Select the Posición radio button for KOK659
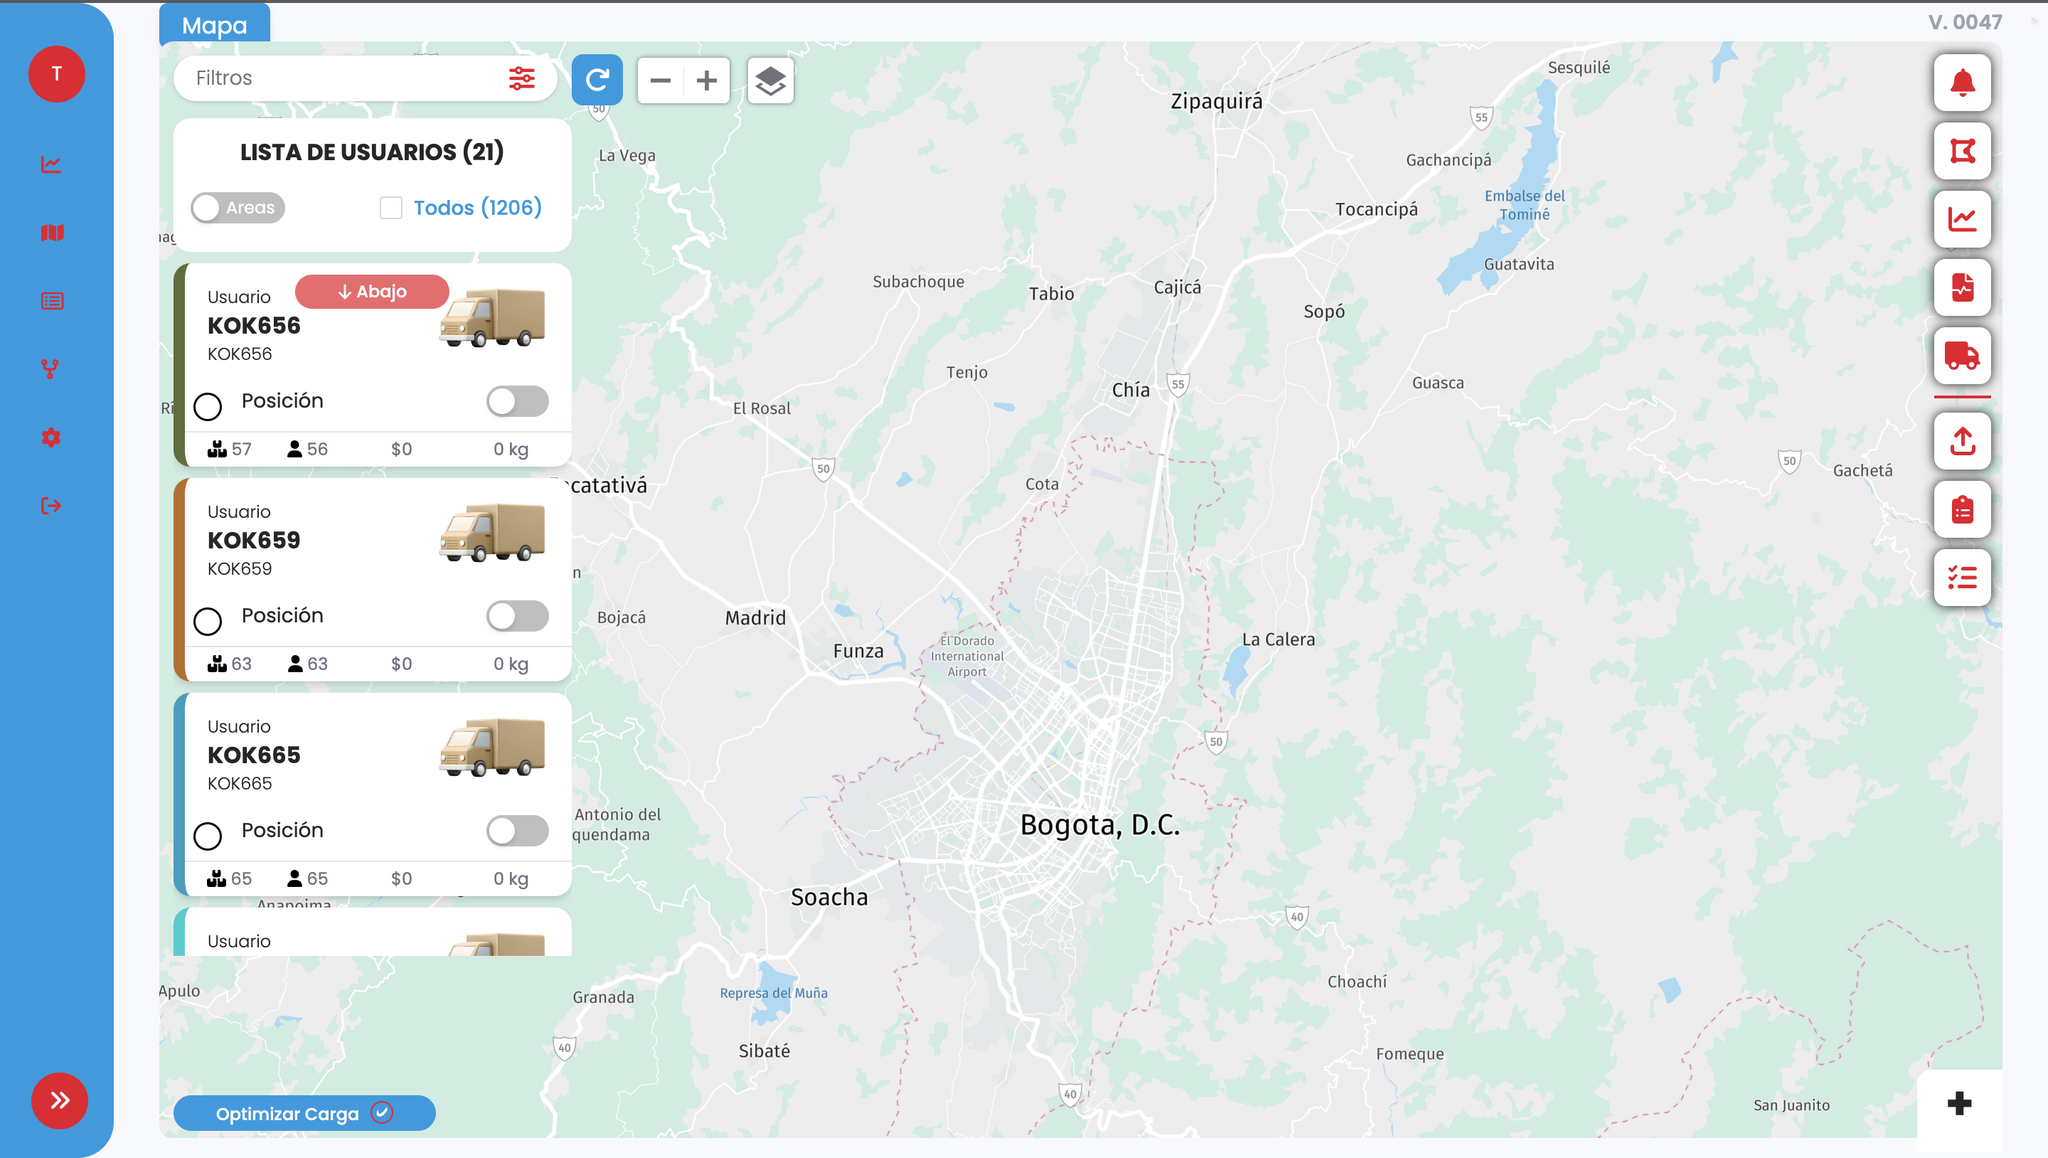The width and height of the screenshot is (2048, 1158). coord(208,621)
